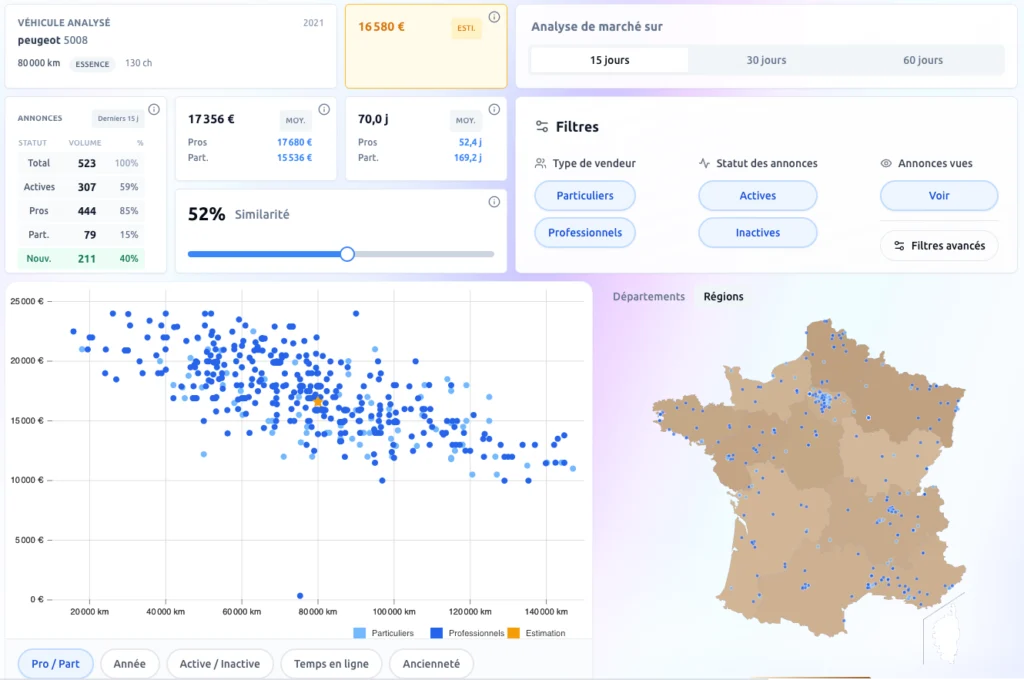Toggle the Inactives listings filter

pyautogui.click(x=757, y=232)
